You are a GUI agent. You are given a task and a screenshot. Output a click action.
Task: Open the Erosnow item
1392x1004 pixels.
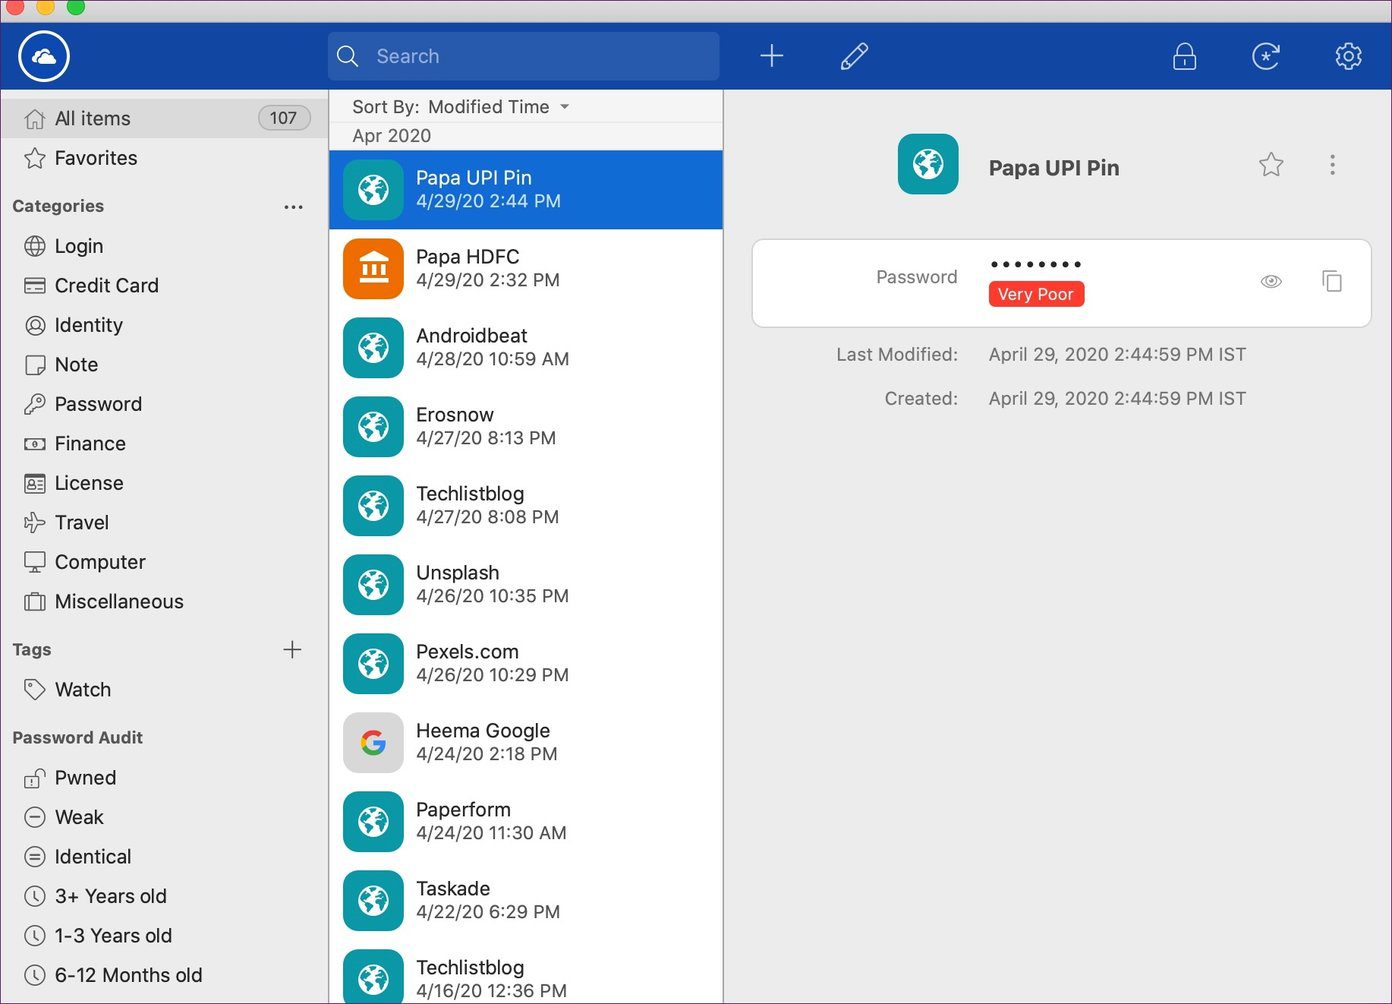(526, 427)
